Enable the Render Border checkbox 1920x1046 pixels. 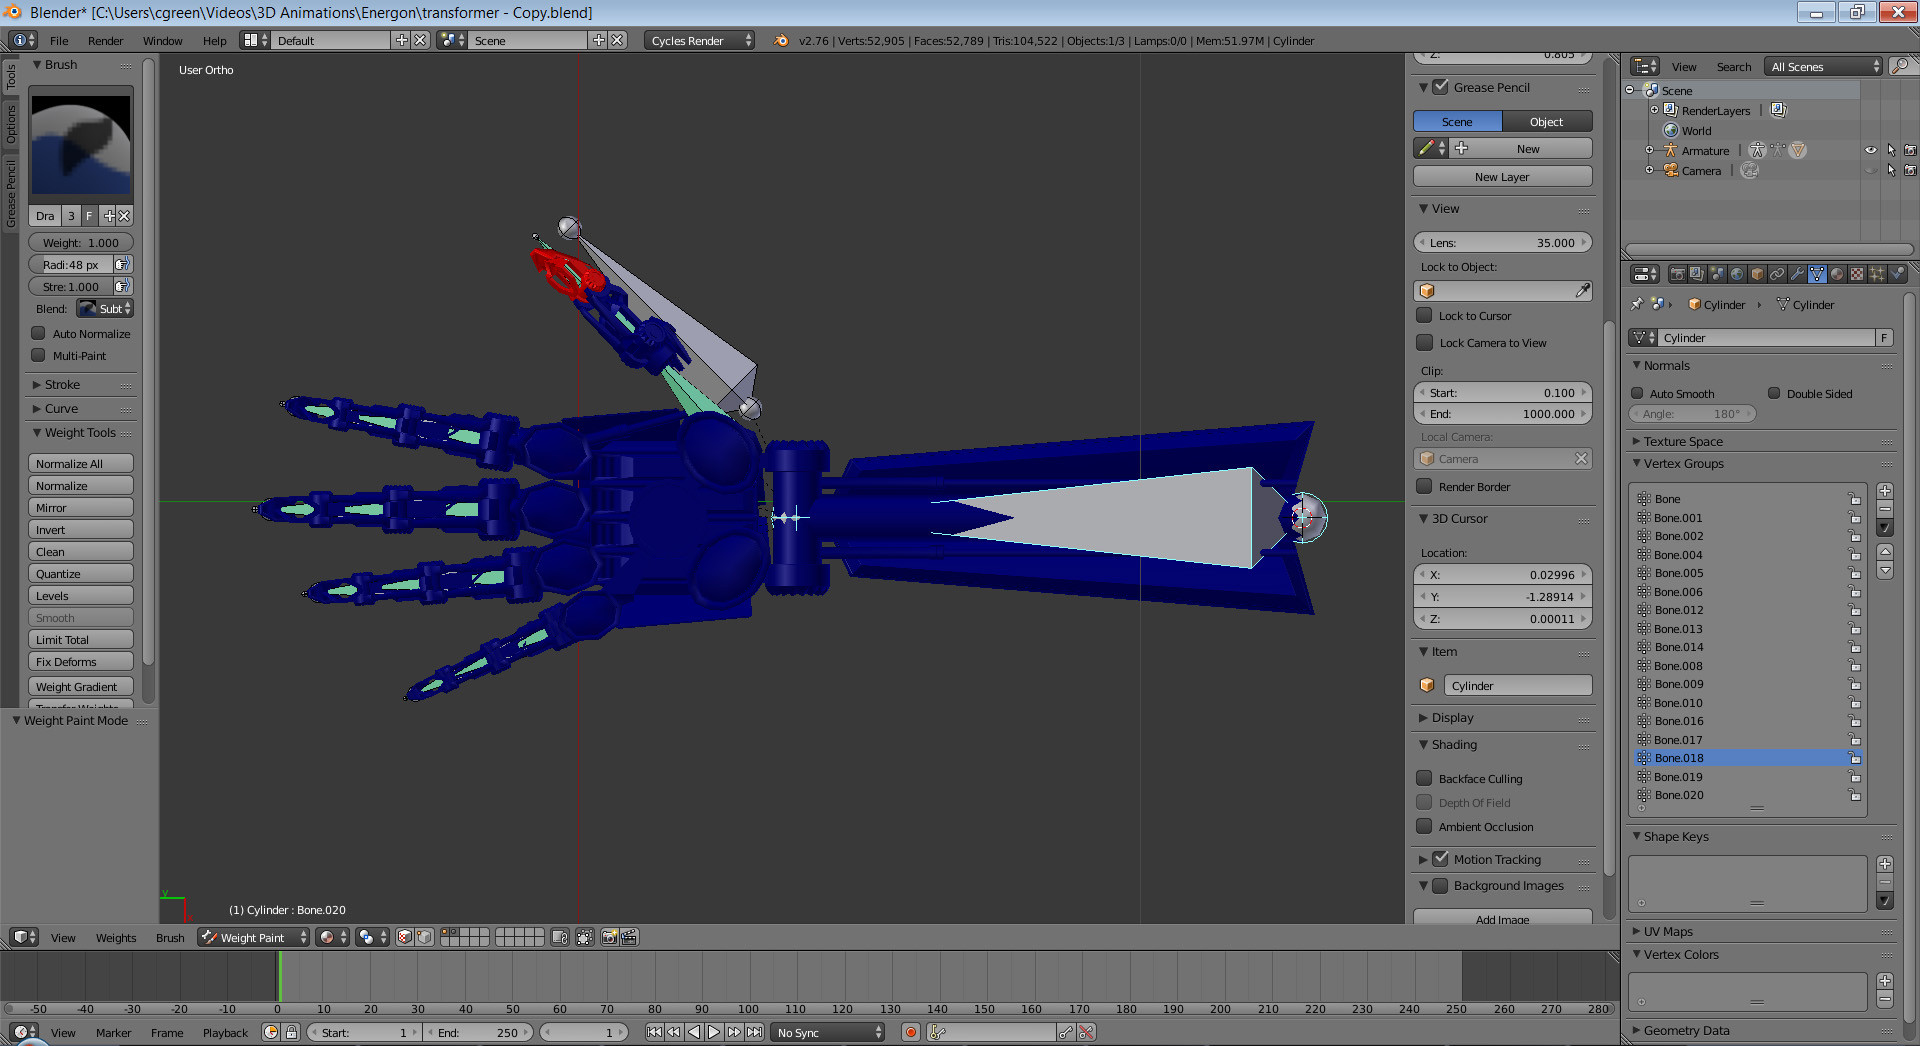tap(1425, 486)
